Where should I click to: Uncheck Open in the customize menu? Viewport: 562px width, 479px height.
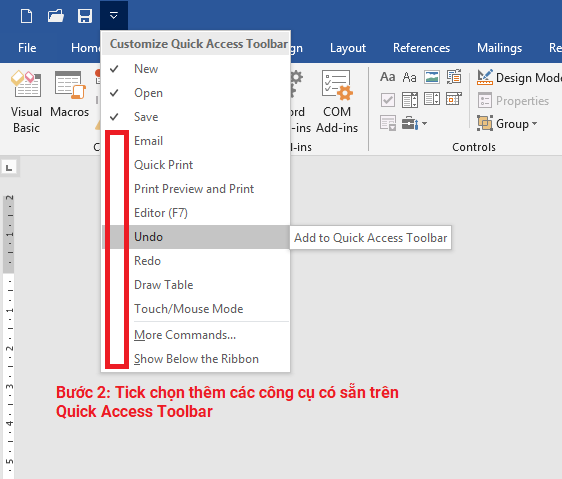point(196,93)
